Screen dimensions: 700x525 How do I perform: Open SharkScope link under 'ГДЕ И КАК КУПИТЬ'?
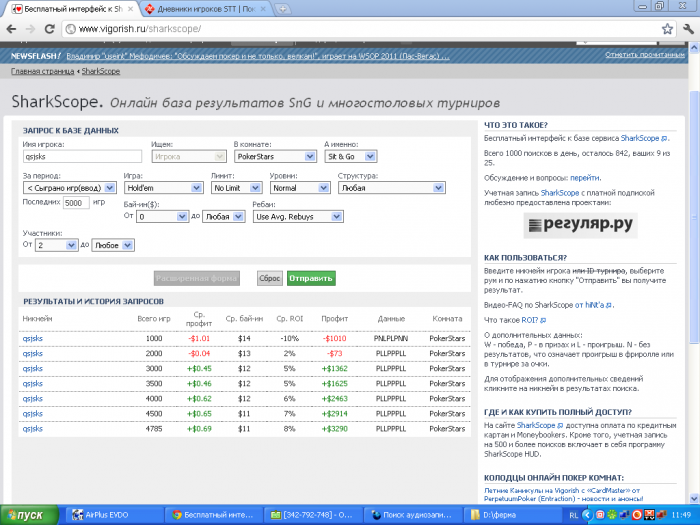point(539,425)
